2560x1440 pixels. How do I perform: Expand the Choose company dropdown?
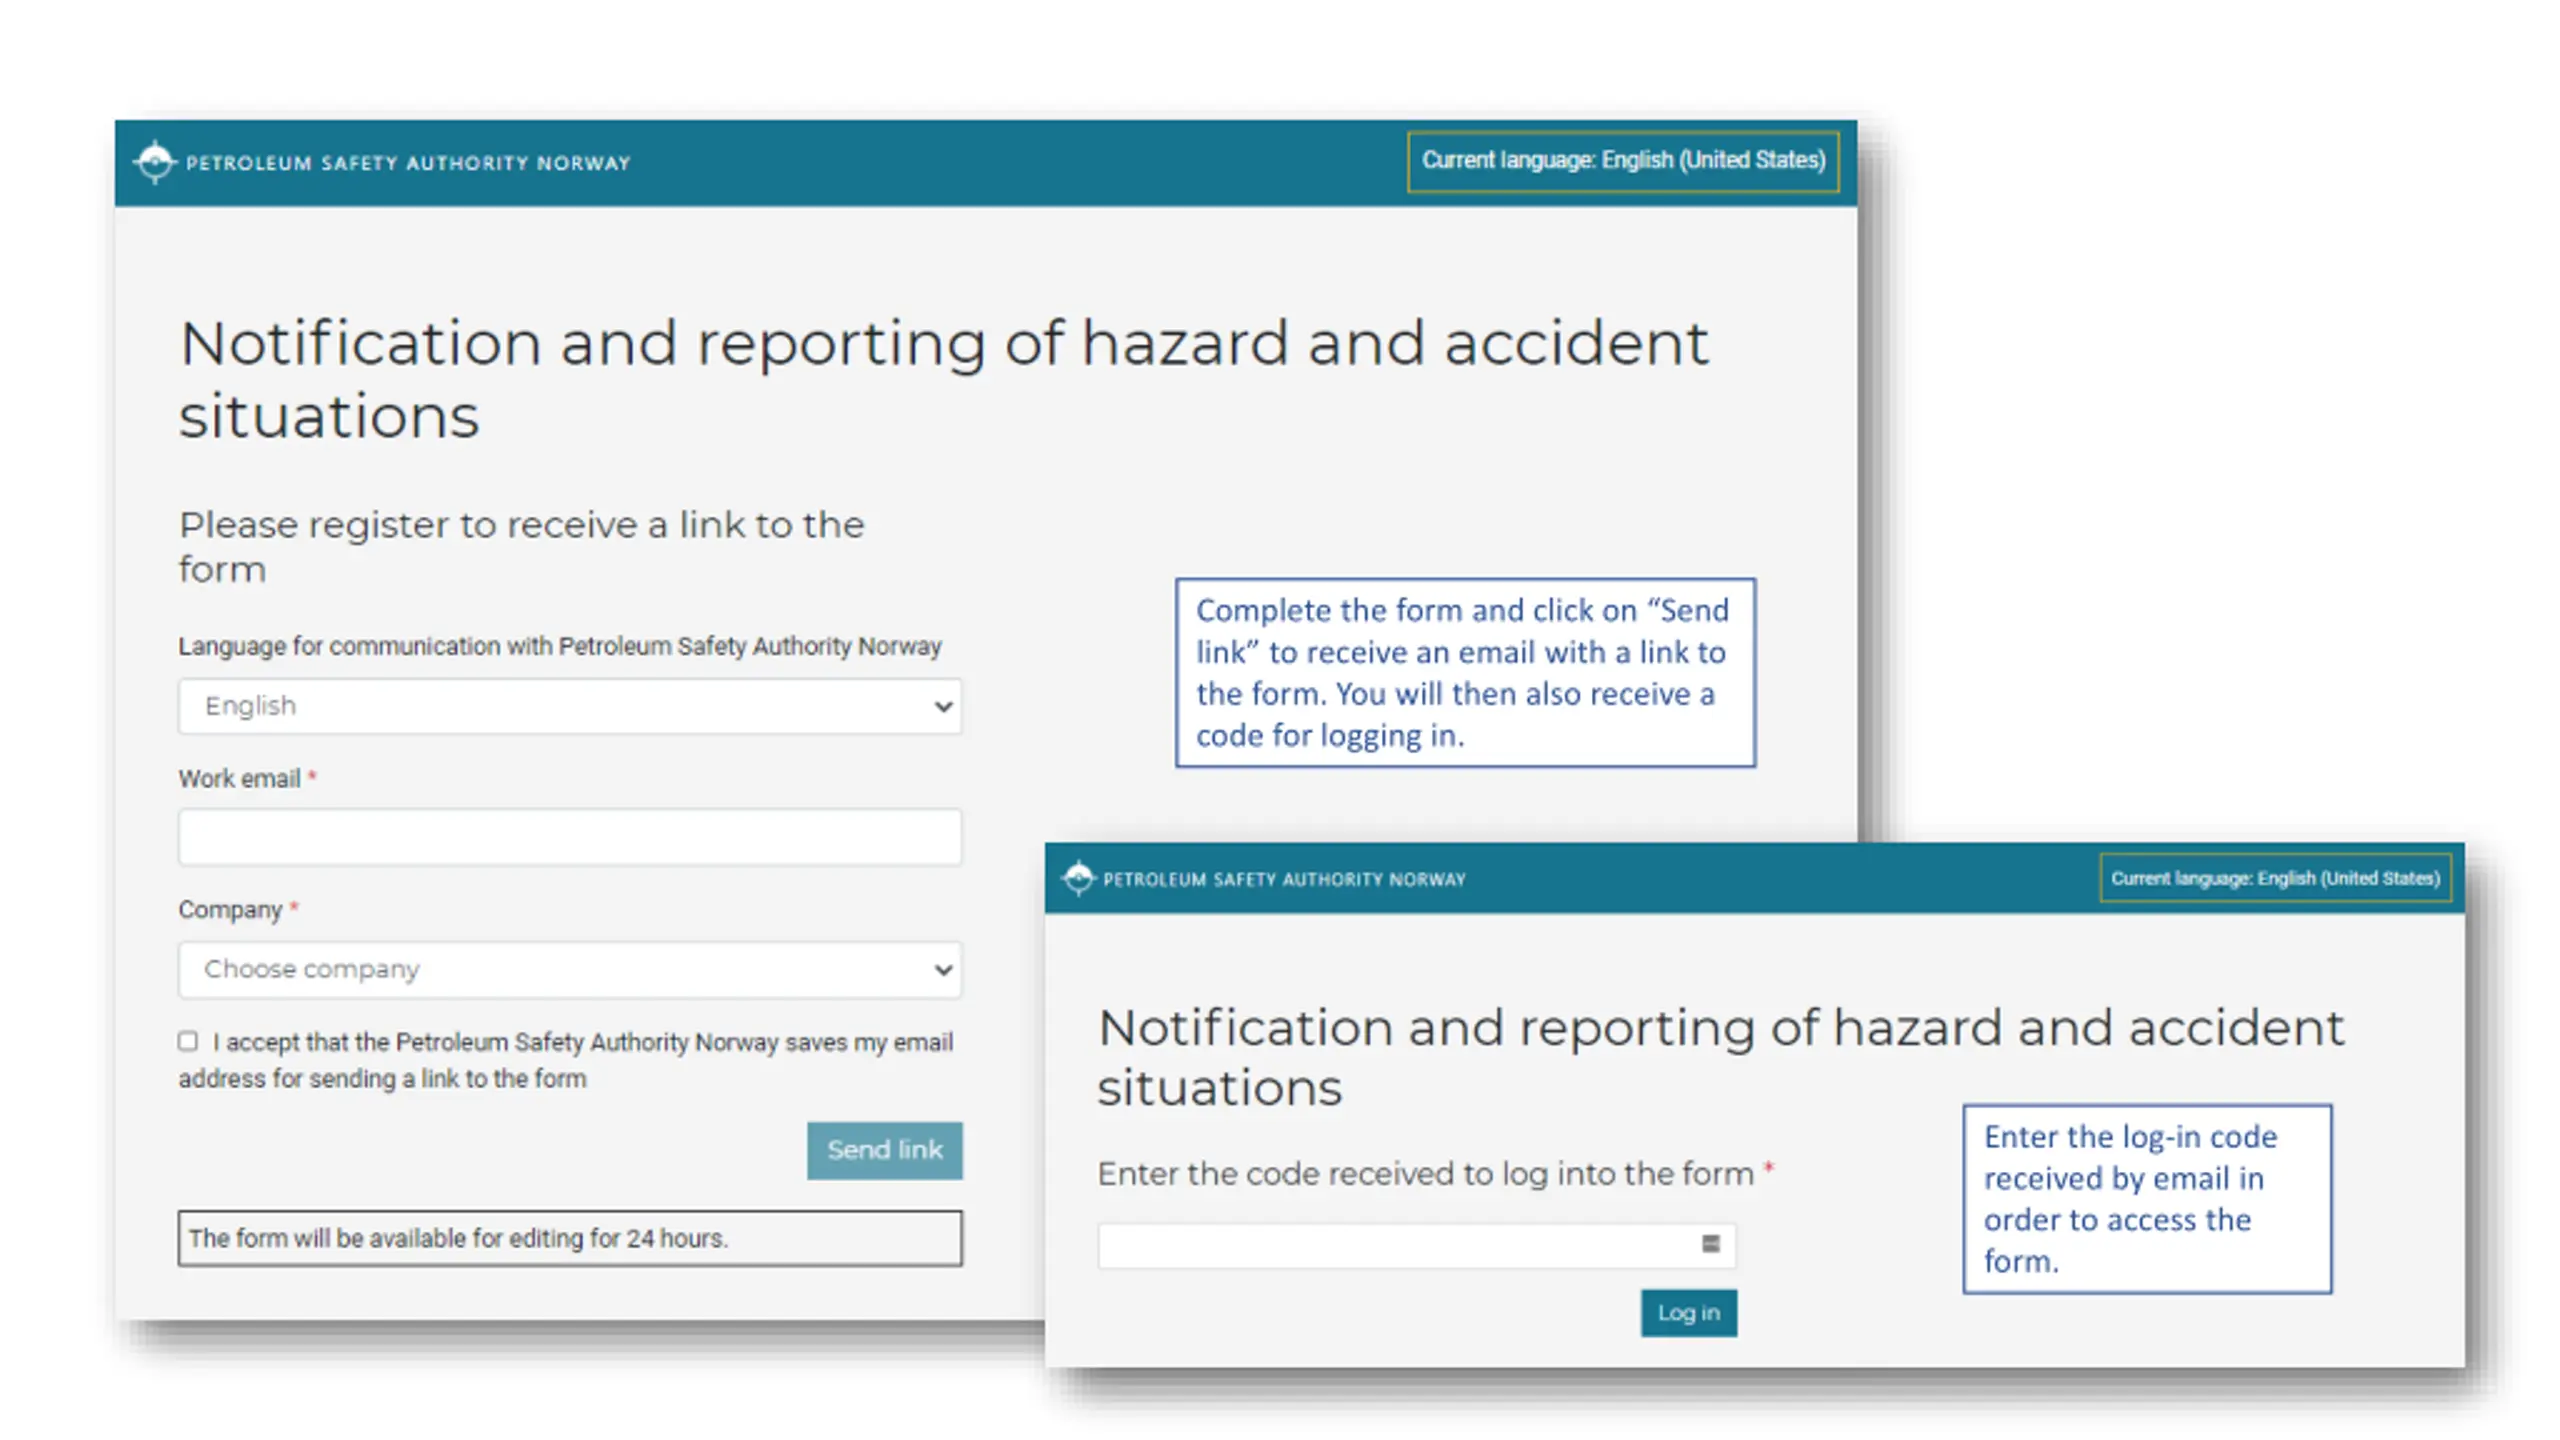(570, 969)
